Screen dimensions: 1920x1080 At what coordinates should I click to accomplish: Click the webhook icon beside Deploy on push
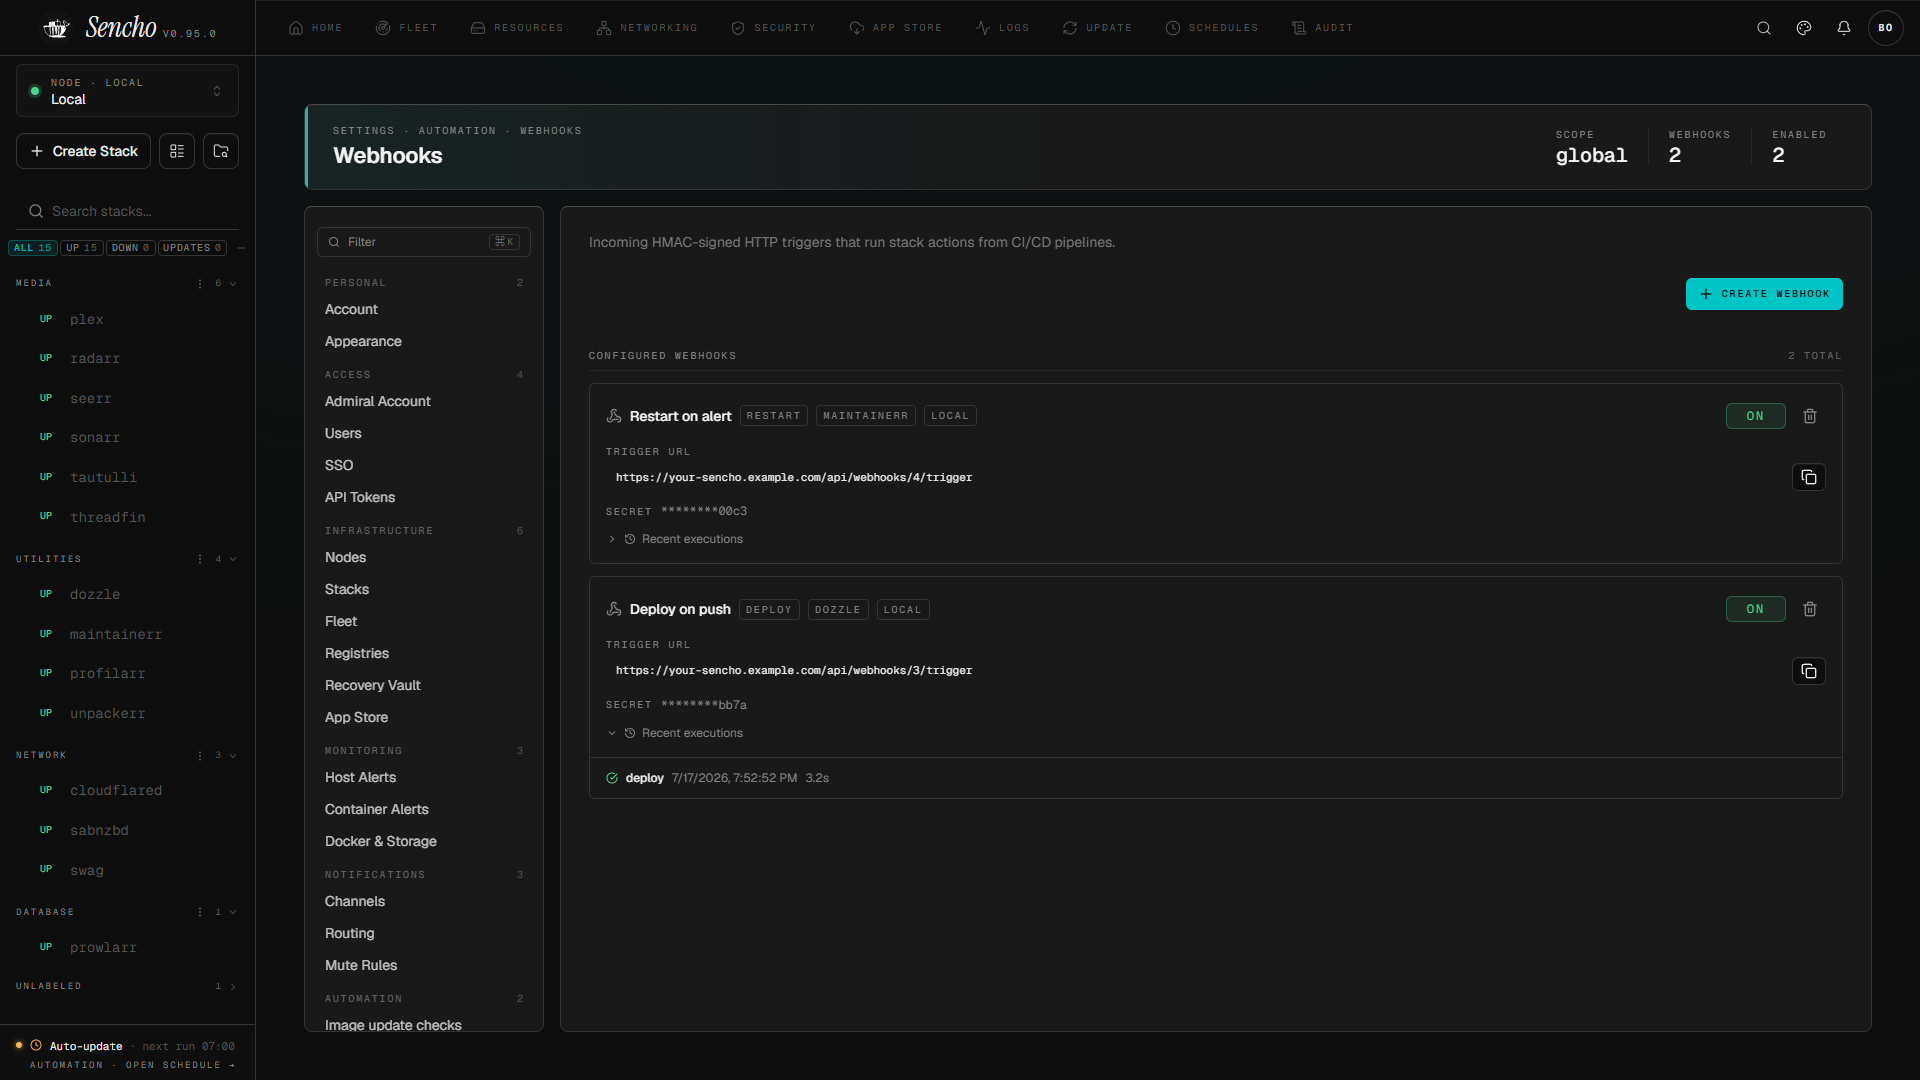(x=614, y=609)
